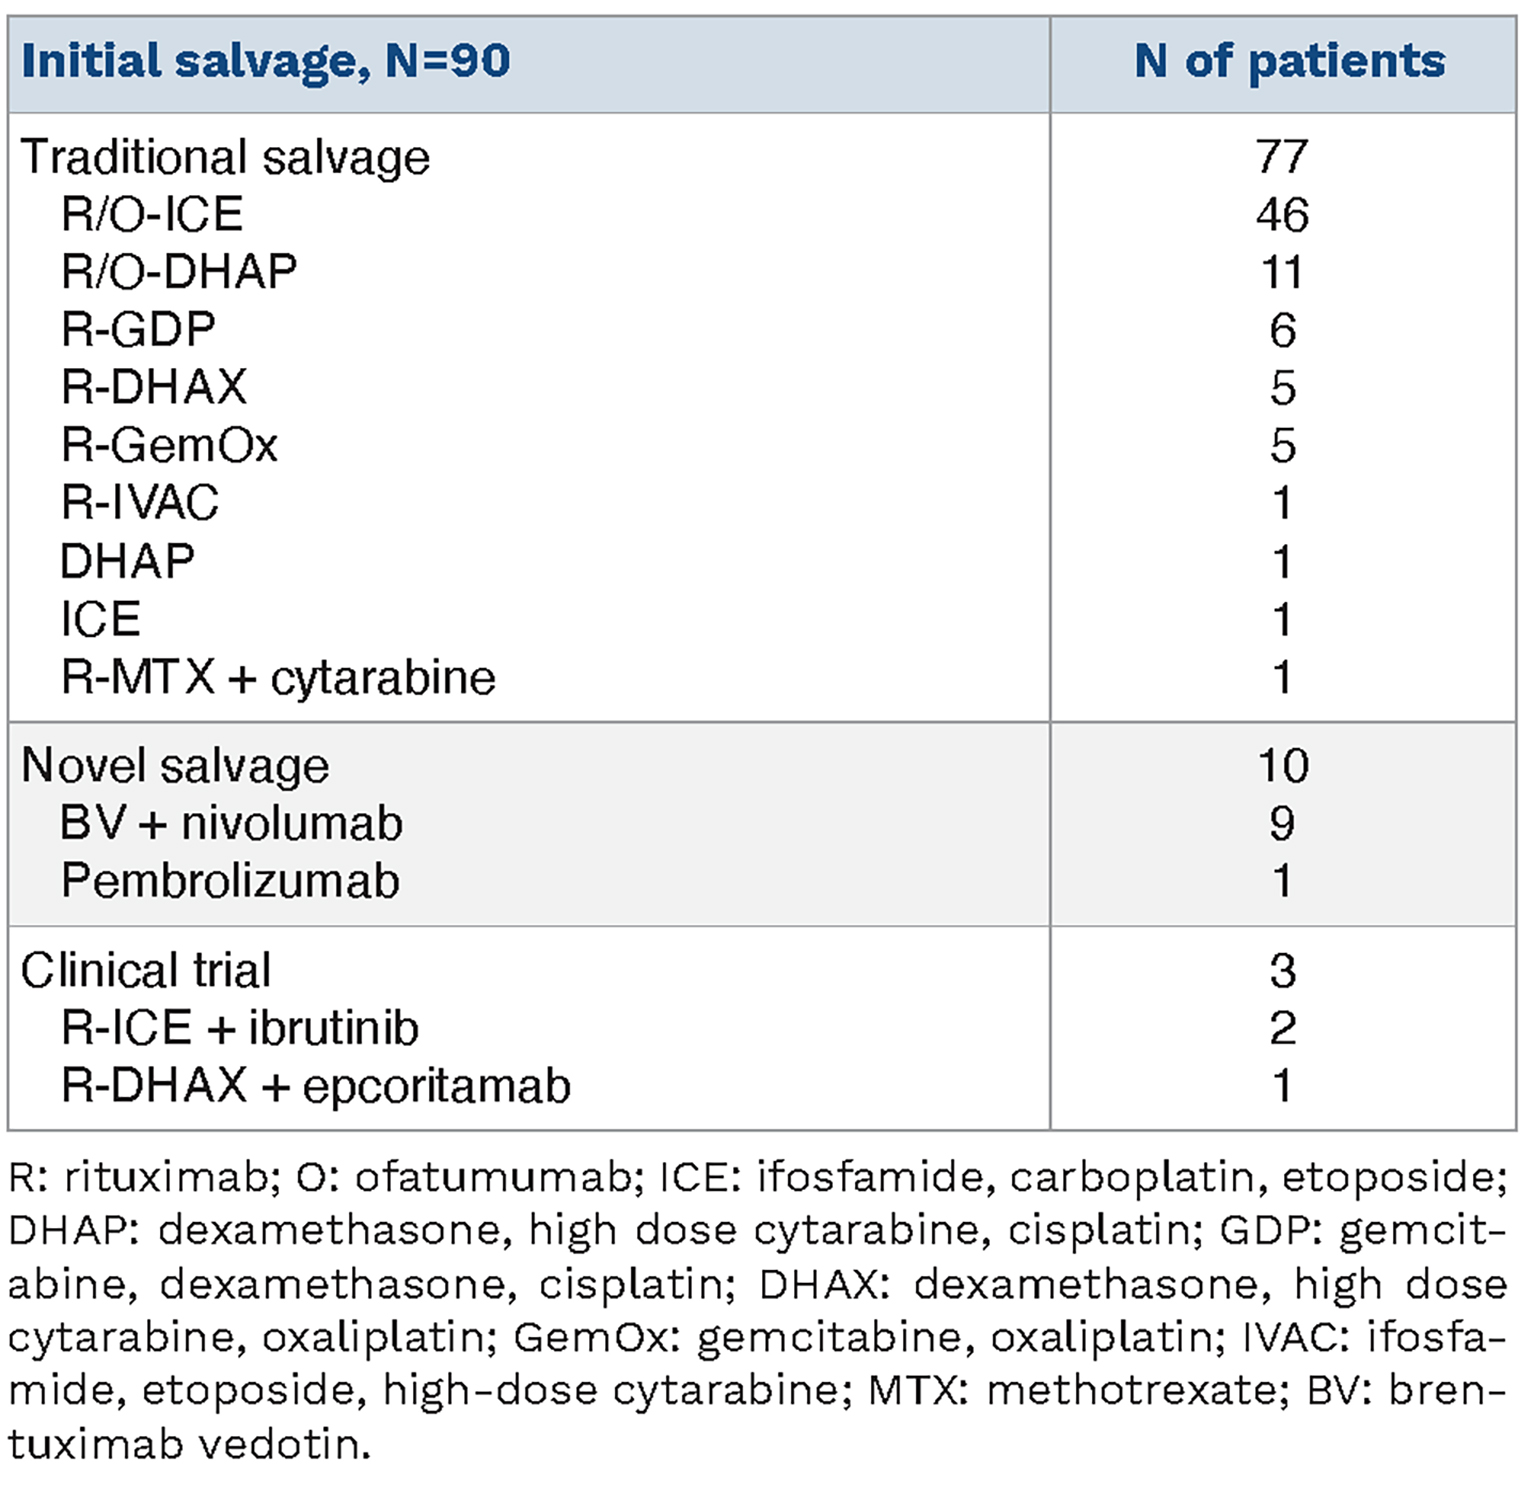Click the 'Initial salvage, N=90' column header
The width and height of the screenshot is (1534, 1494).
coord(266,61)
